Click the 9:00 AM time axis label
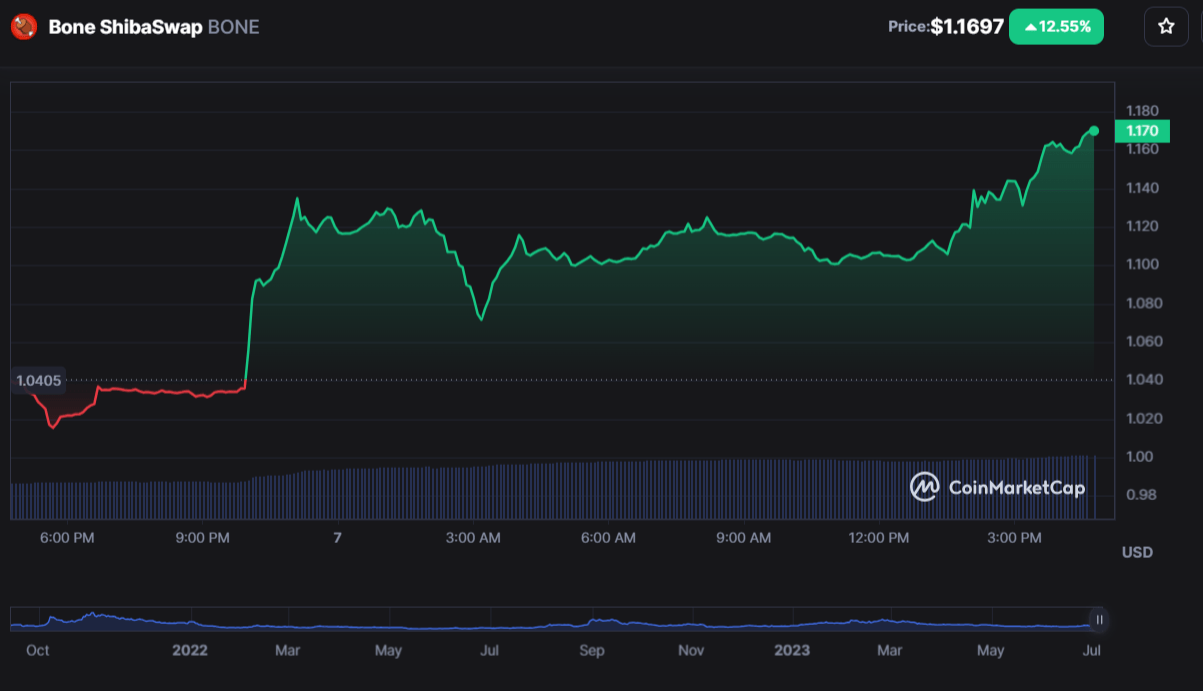Screen dimensions: 1203x691 [744, 538]
